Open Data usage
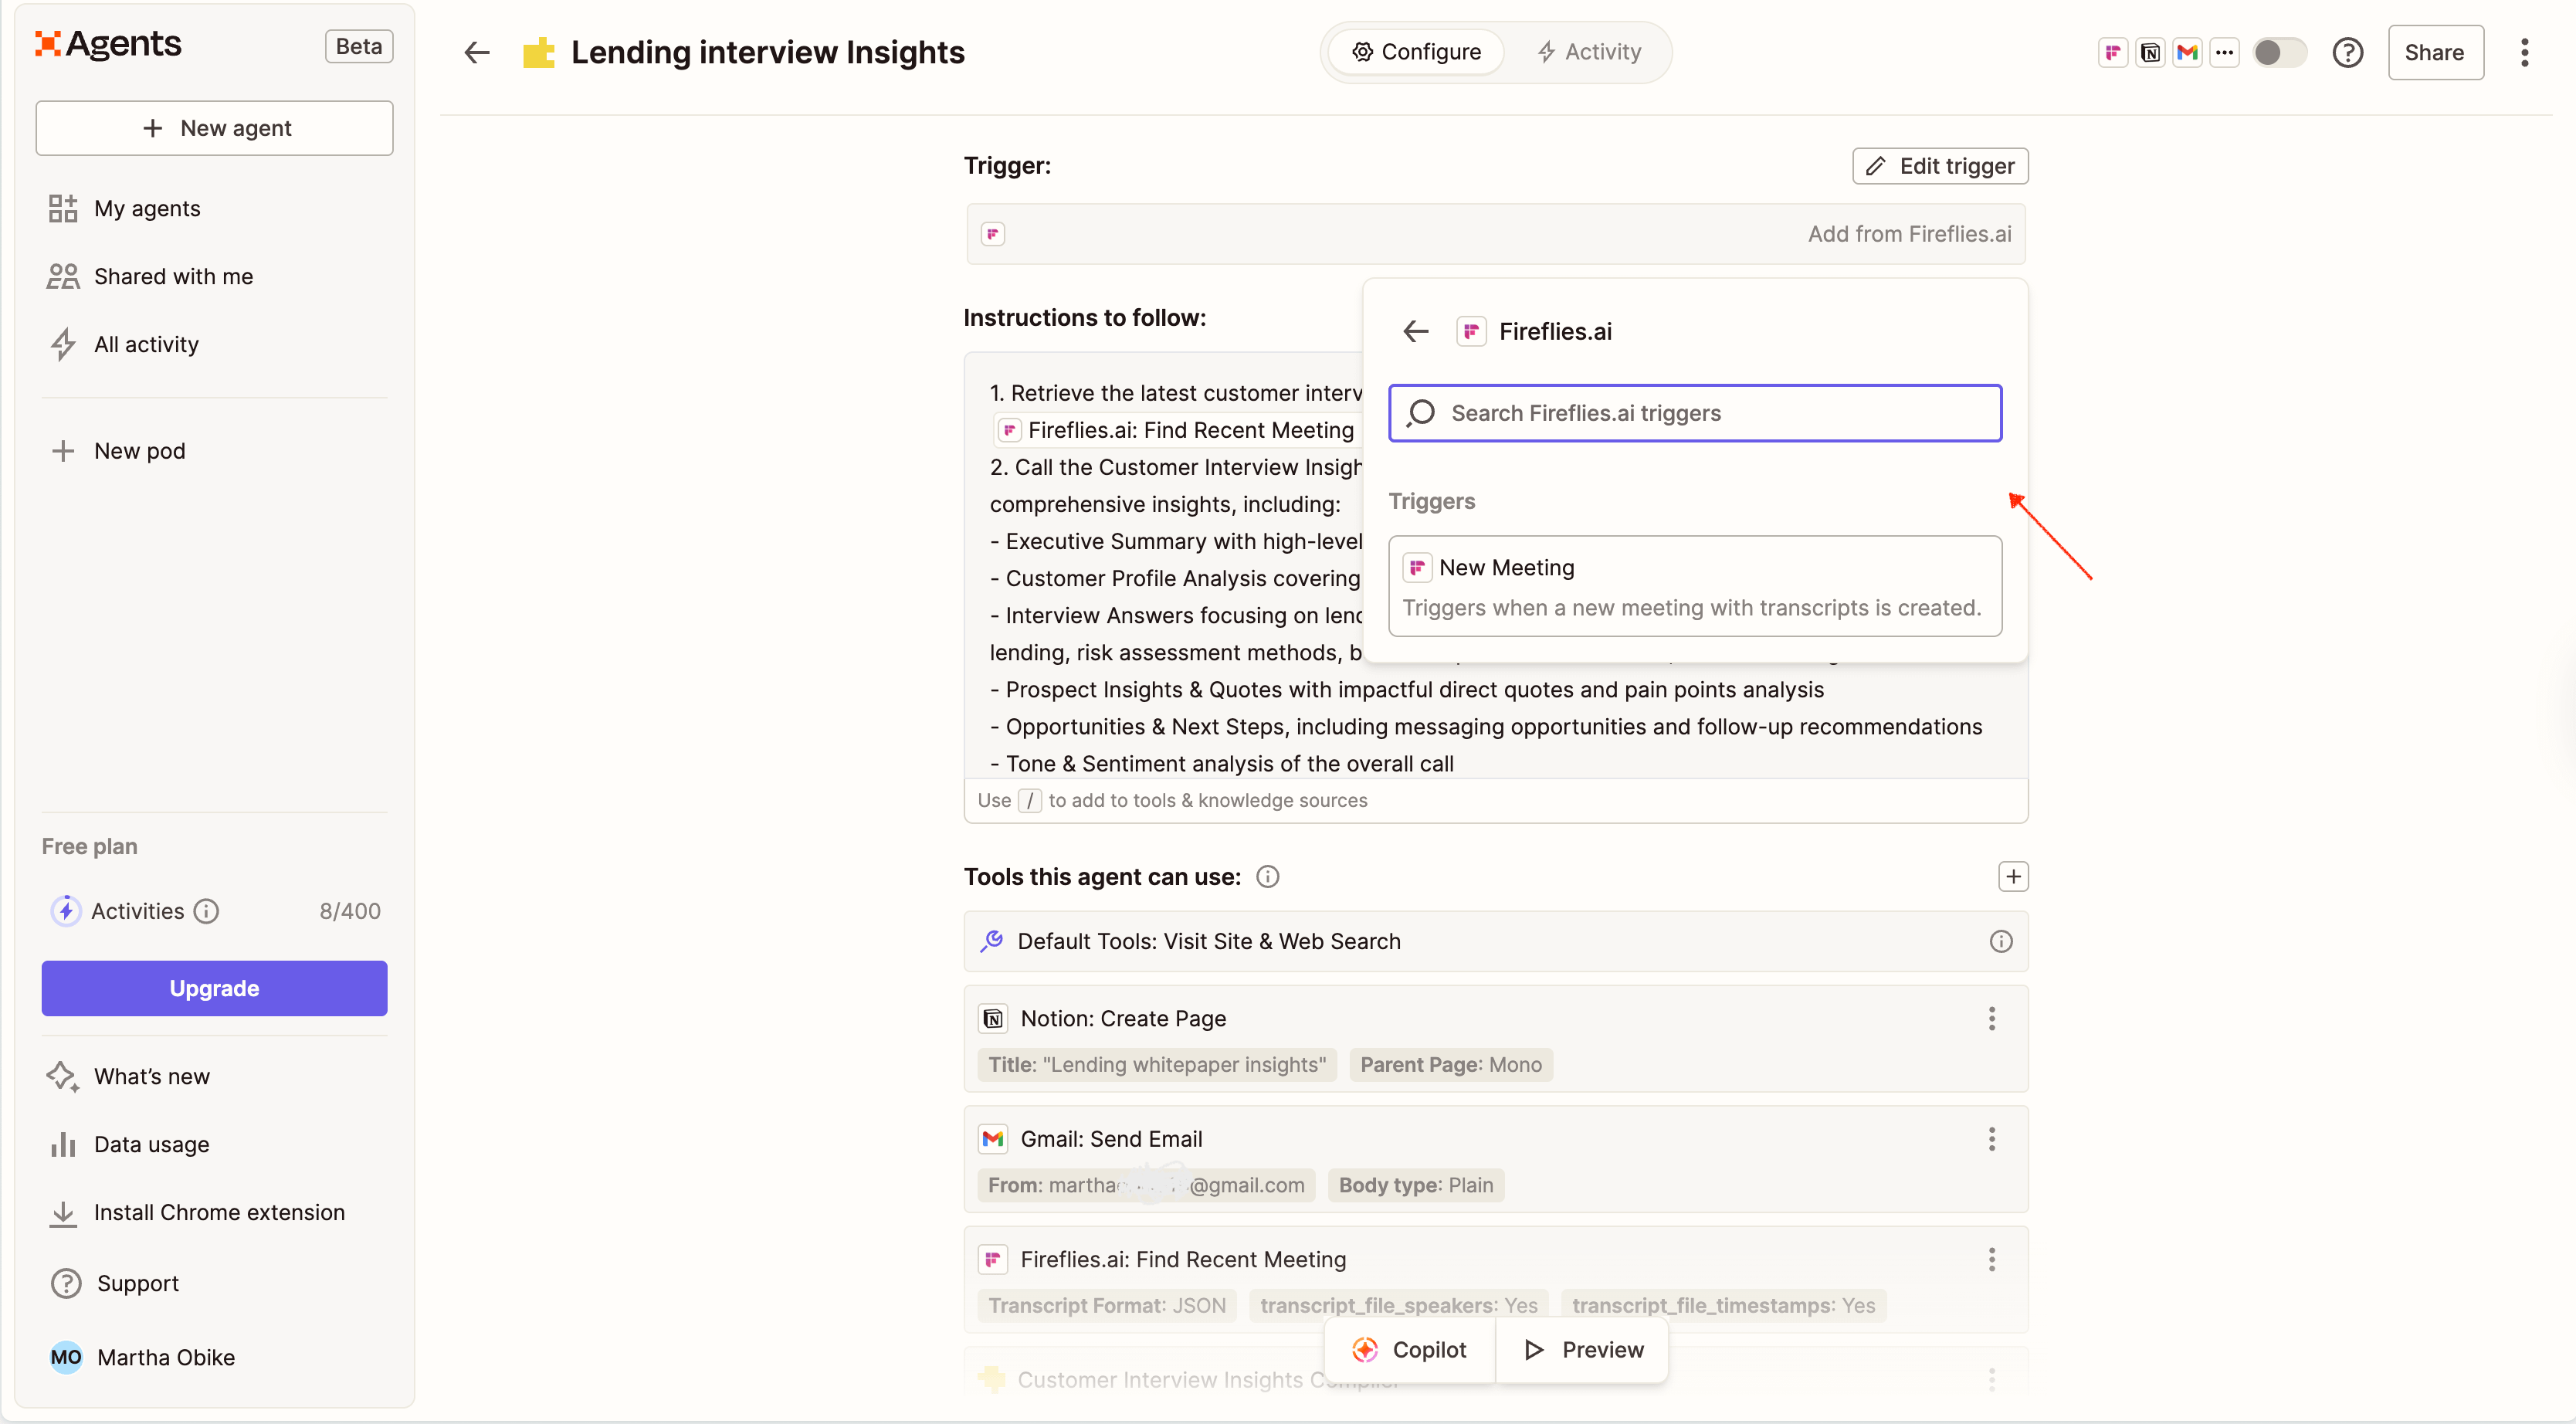This screenshot has width=2576, height=1424. pos(128,1144)
